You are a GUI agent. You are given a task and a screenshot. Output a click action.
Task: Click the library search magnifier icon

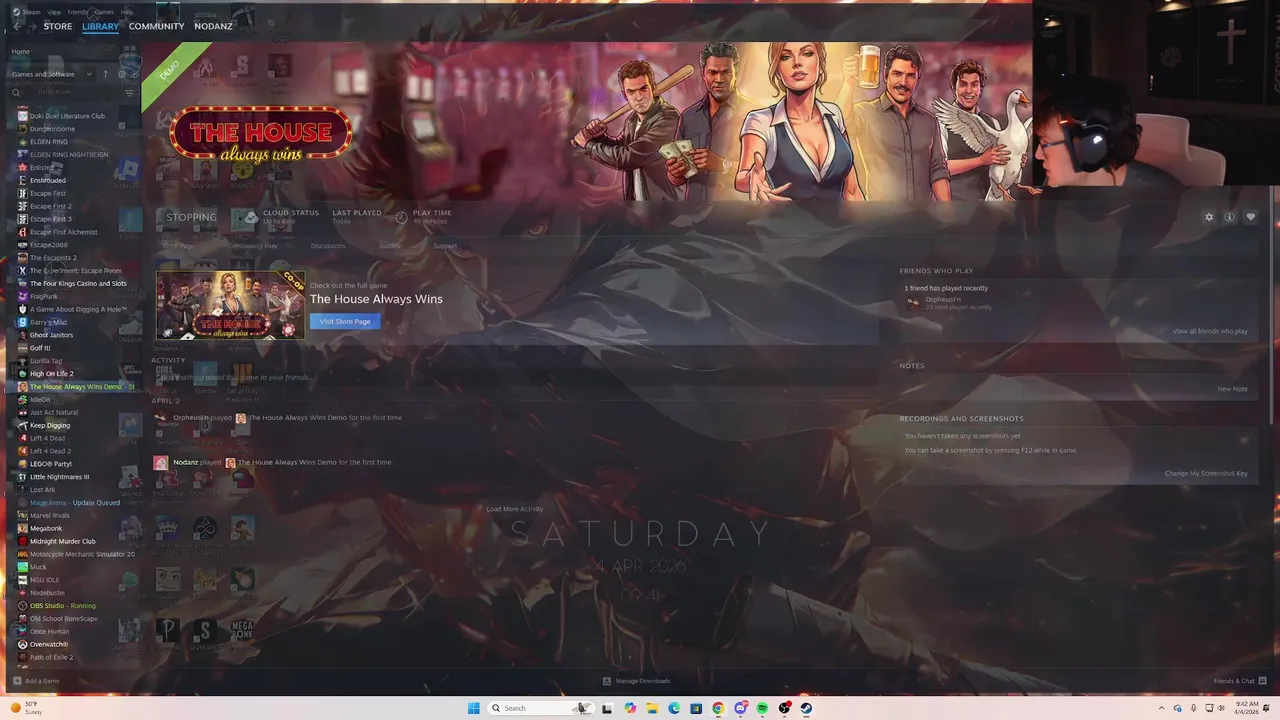point(17,92)
